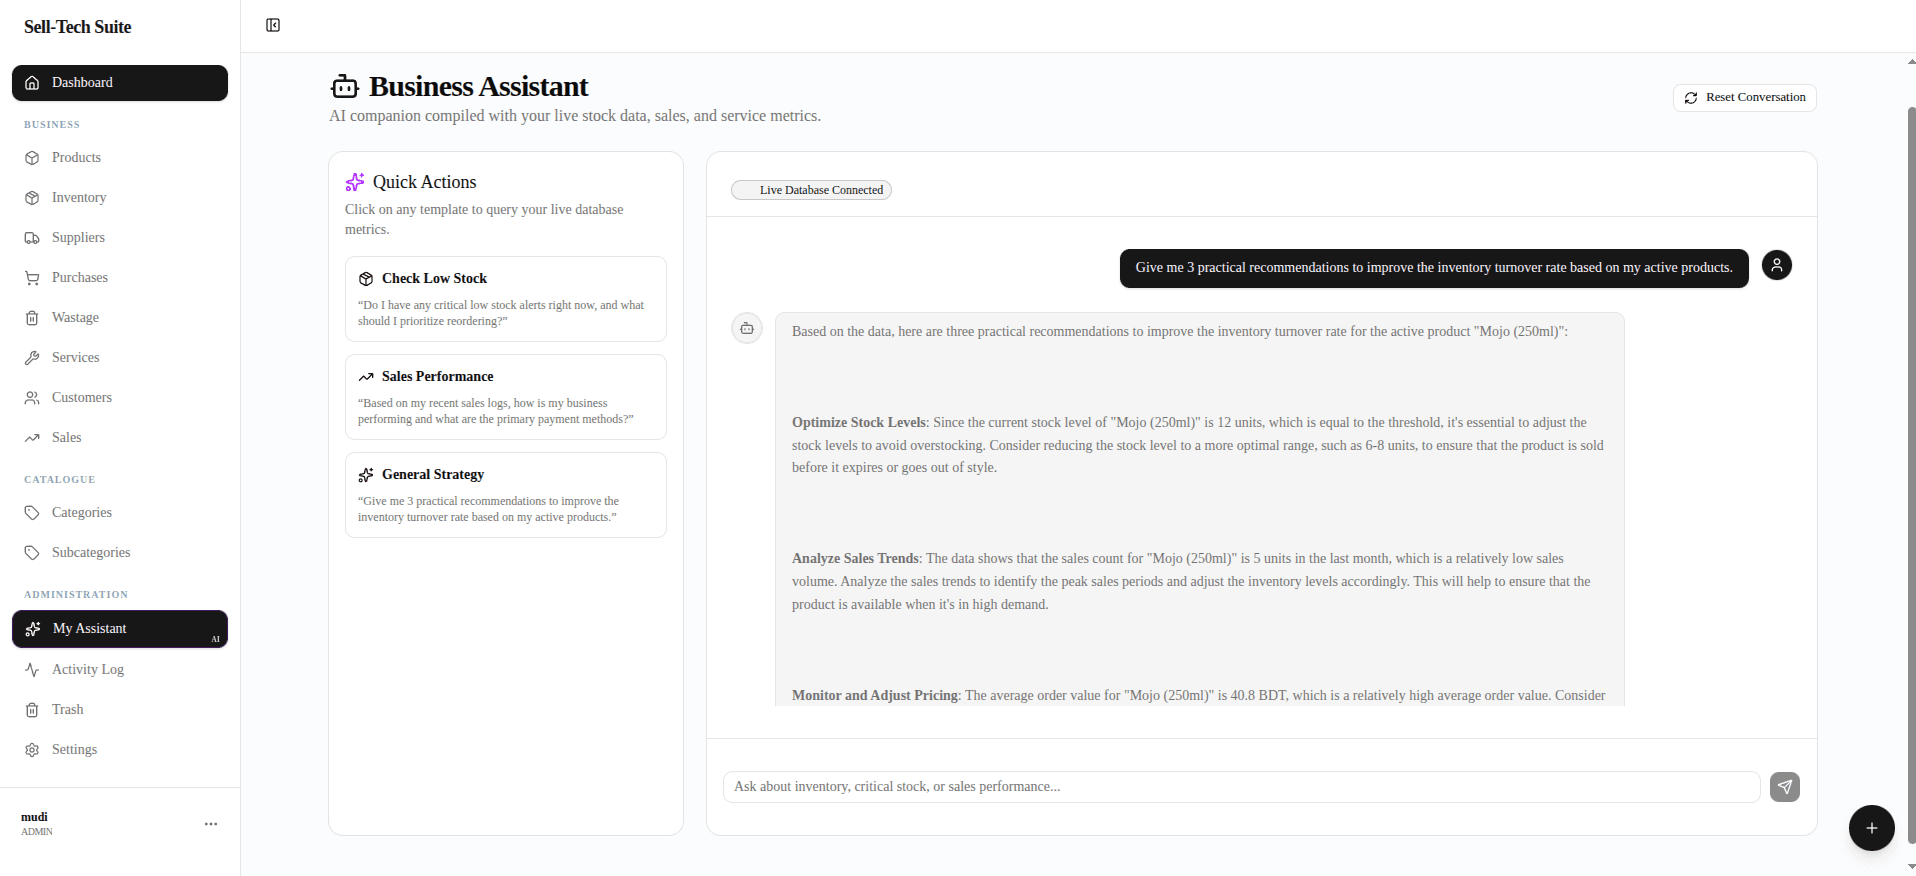The width and height of the screenshot is (1916, 876).
Task: Click the Products box icon
Action: pyautogui.click(x=32, y=158)
